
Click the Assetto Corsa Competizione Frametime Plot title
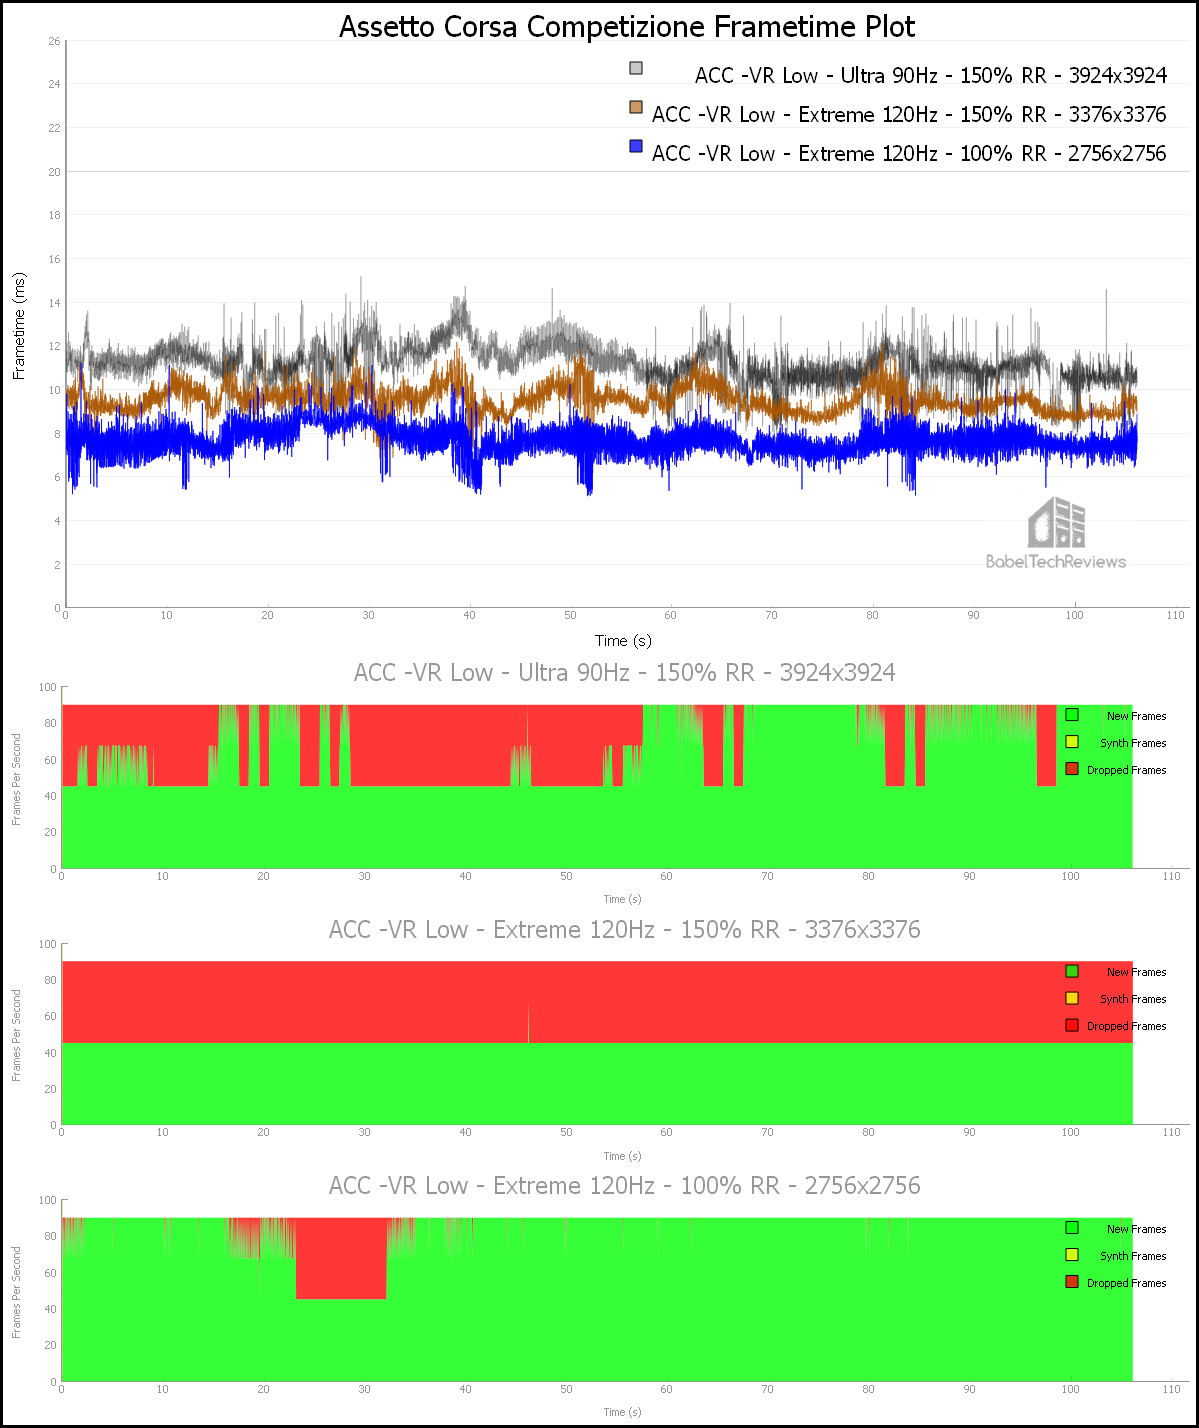[627, 26]
